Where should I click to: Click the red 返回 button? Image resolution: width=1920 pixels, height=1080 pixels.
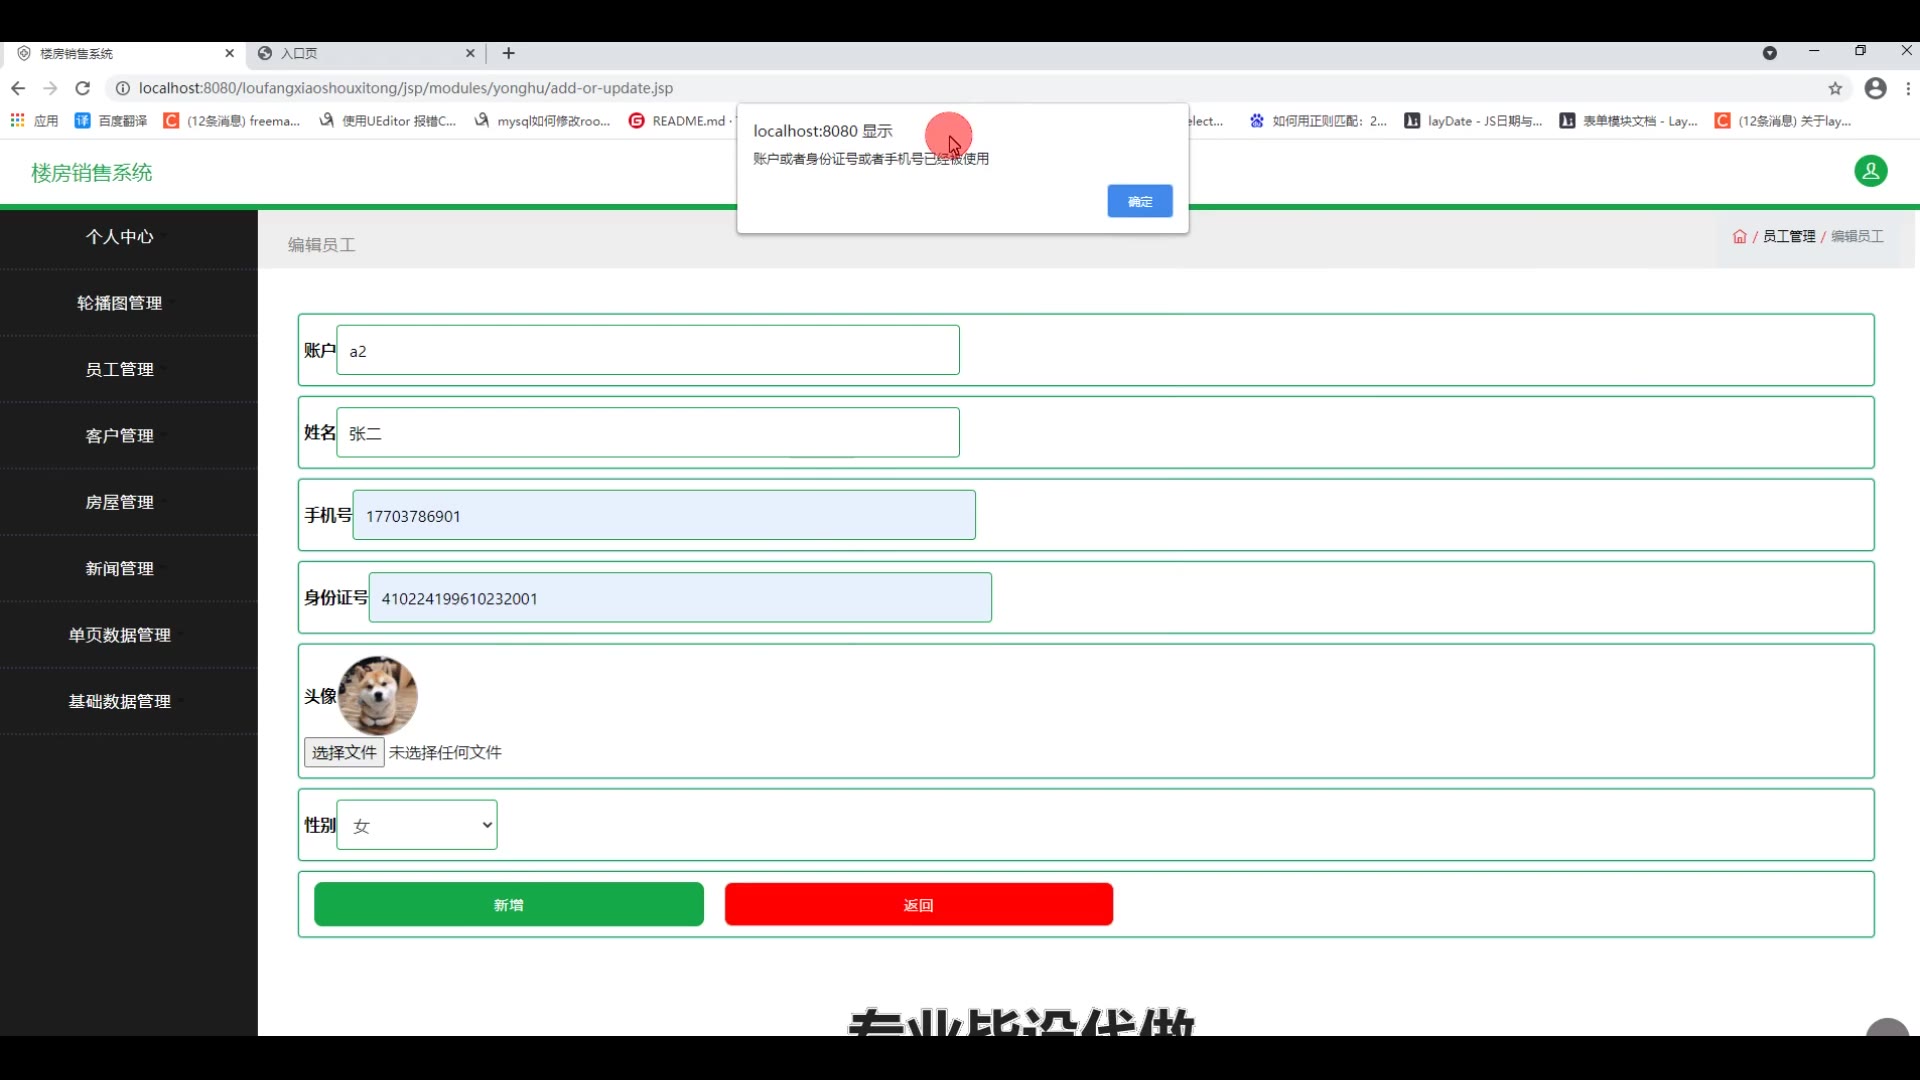click(x=918, y=905)
